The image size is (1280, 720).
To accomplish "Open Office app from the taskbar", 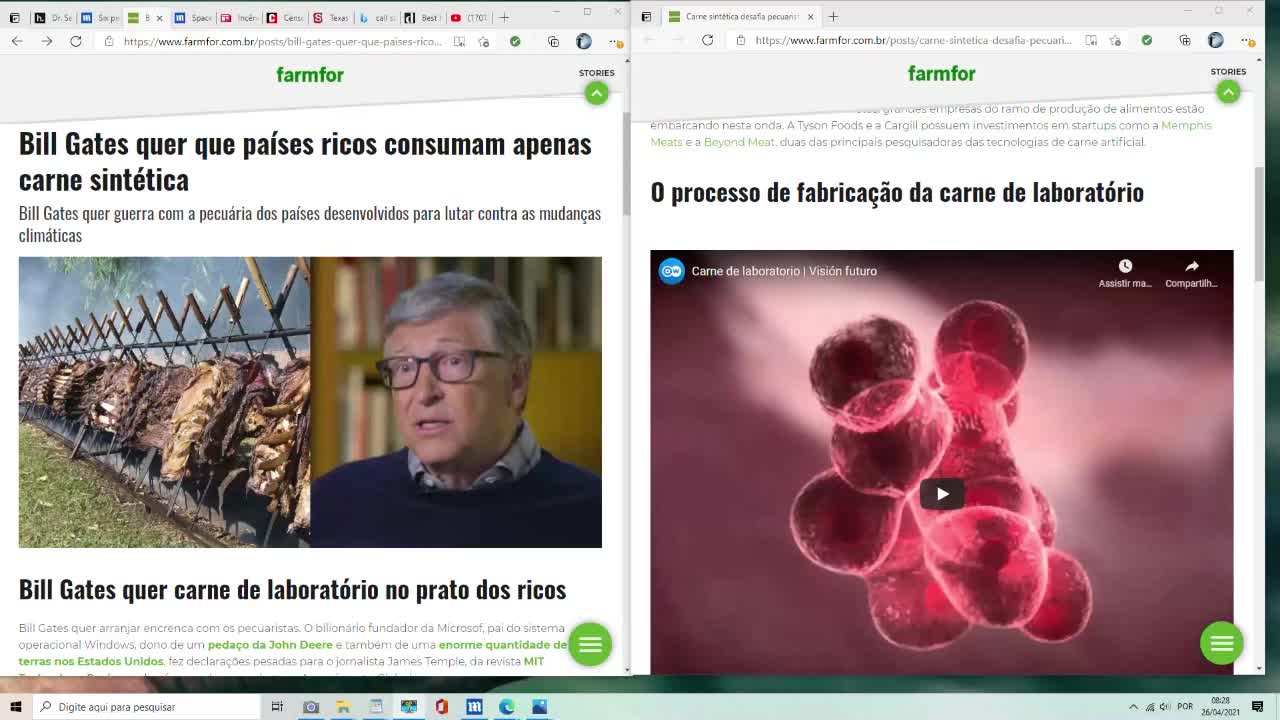I will pyautogui.click(x=441, y=707).
